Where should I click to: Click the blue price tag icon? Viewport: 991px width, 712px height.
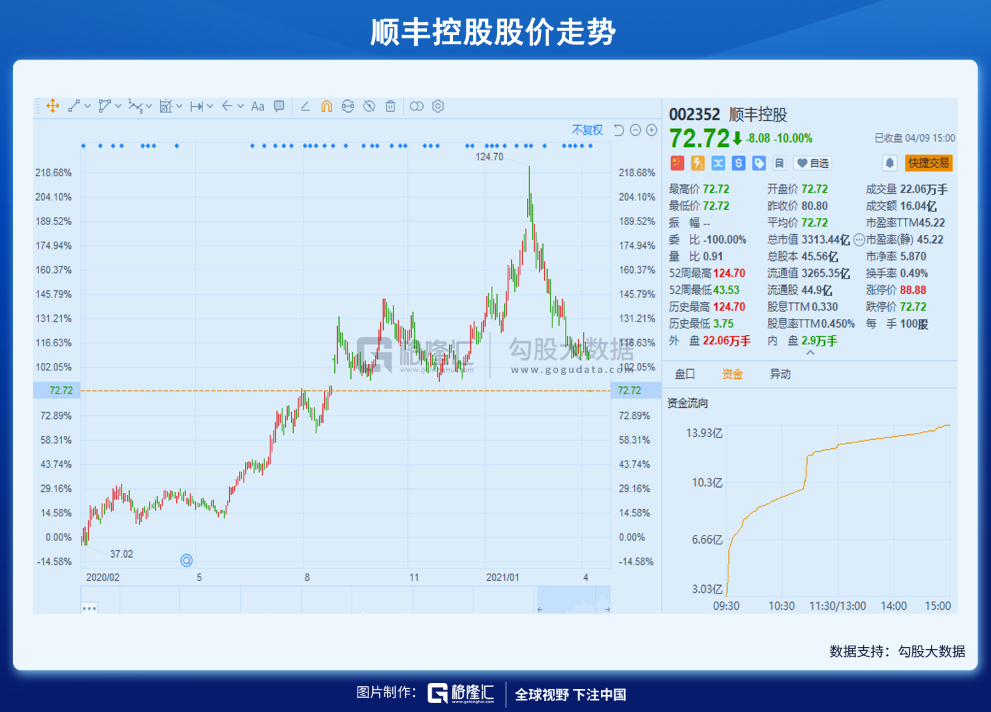pyautogui.click(x=759, y=163)
